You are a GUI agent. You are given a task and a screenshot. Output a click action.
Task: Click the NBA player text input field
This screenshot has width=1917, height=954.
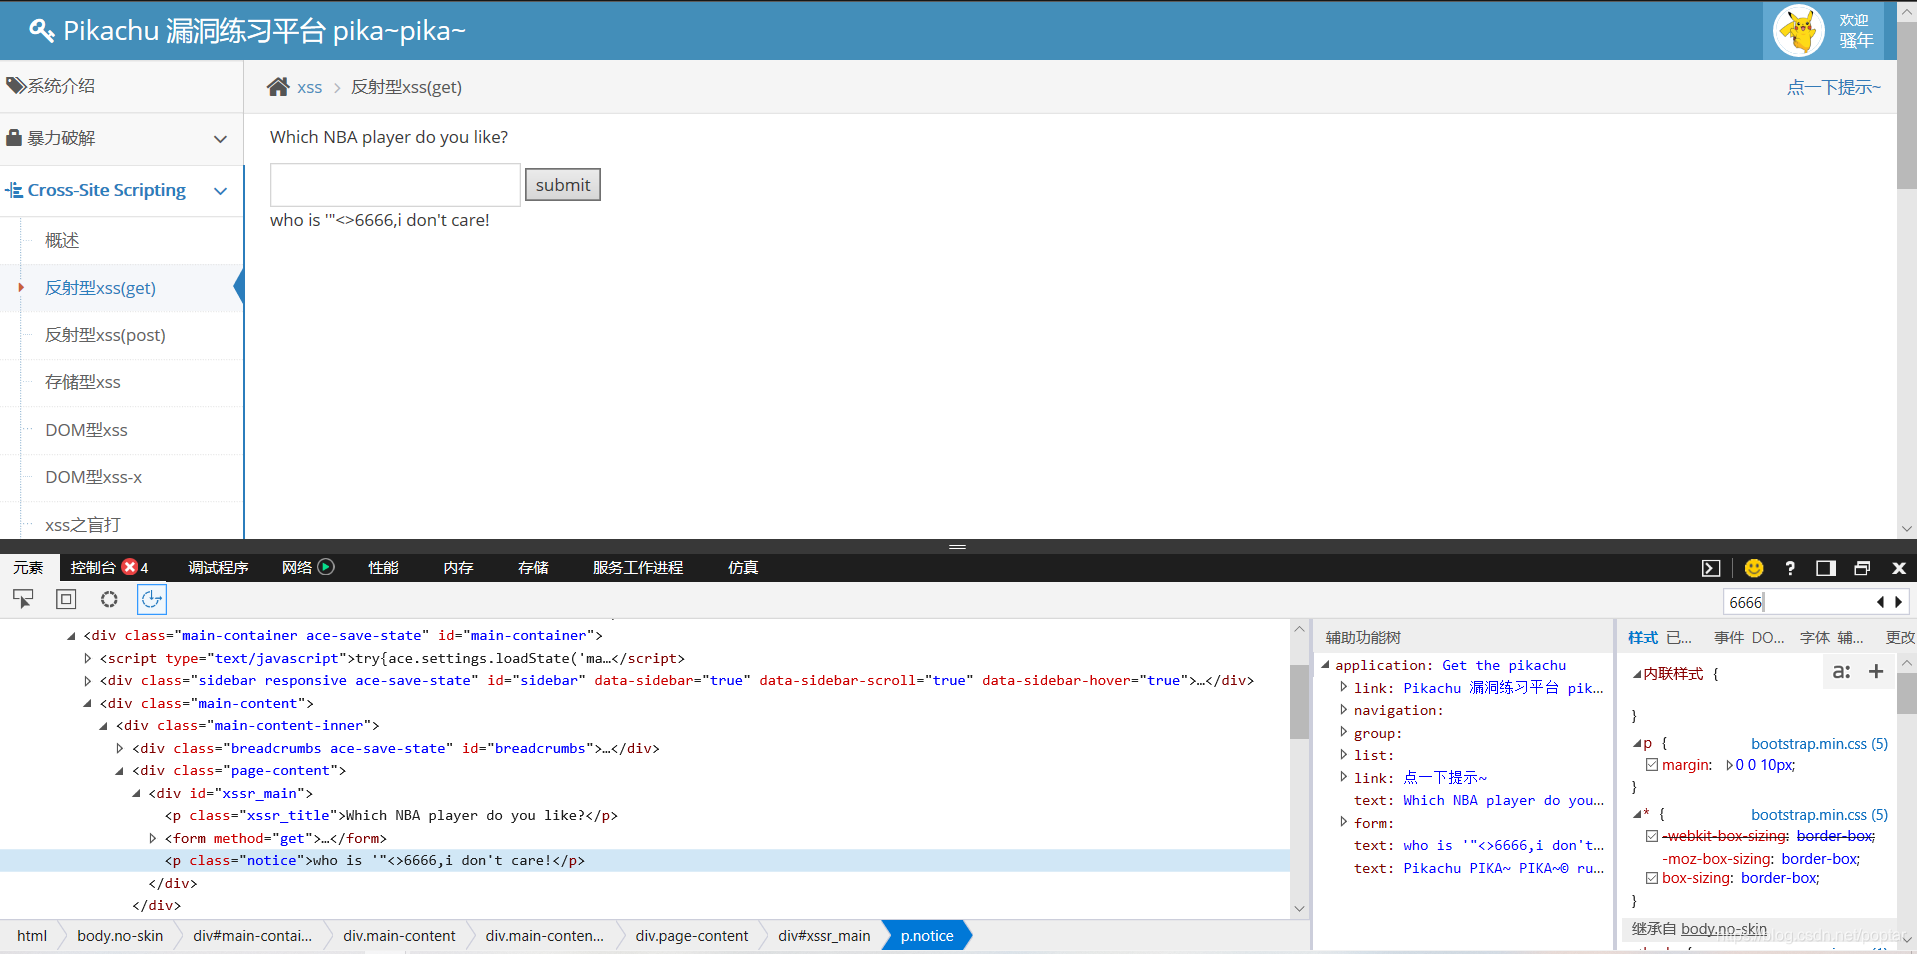pyautogui.click(x=395, y=185)
